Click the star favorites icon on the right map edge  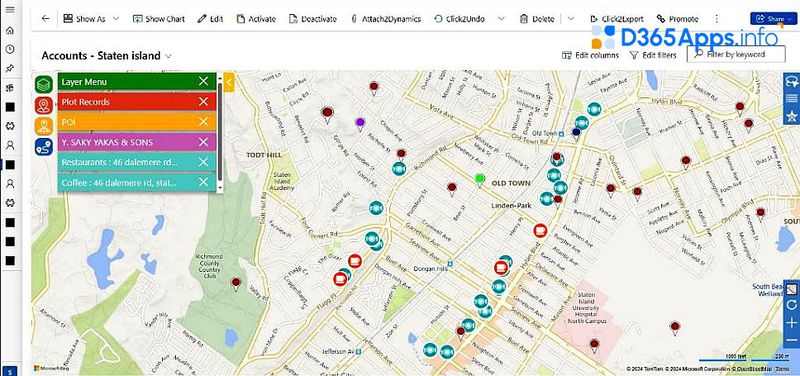coord(792,116)
